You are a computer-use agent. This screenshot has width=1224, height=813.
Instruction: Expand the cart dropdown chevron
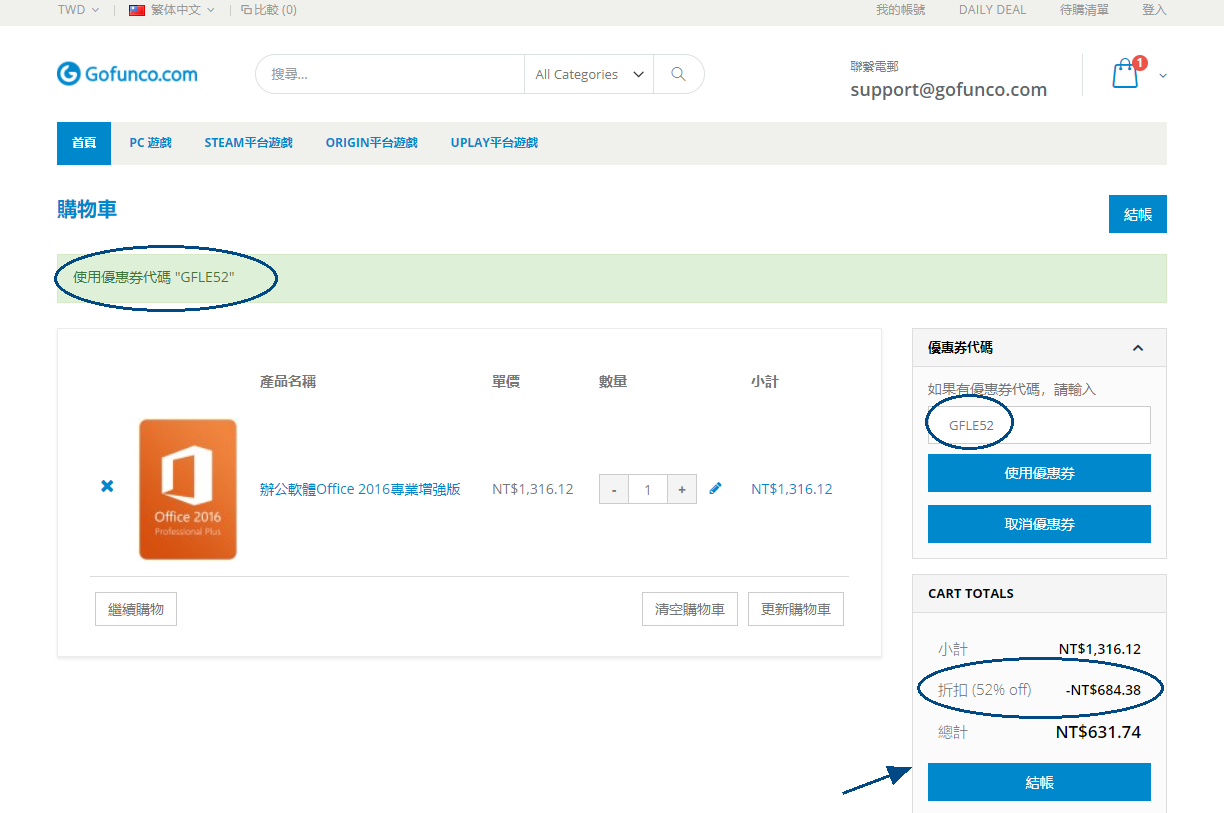click(1163, 75)
